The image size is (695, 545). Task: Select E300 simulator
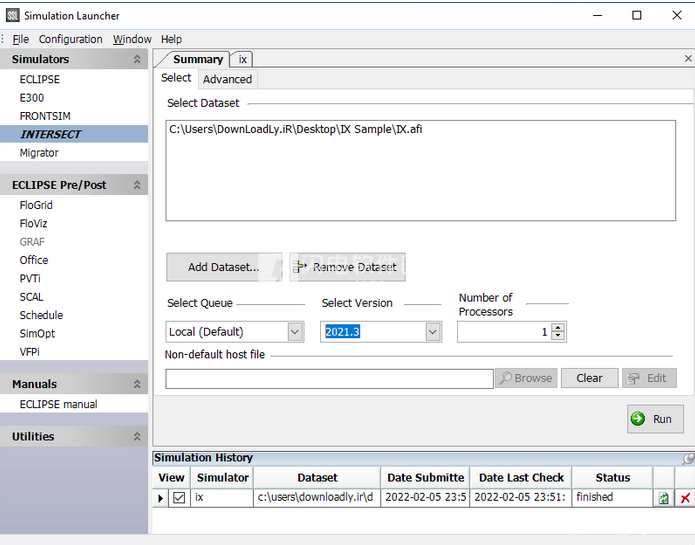click(x=31, y=98)
